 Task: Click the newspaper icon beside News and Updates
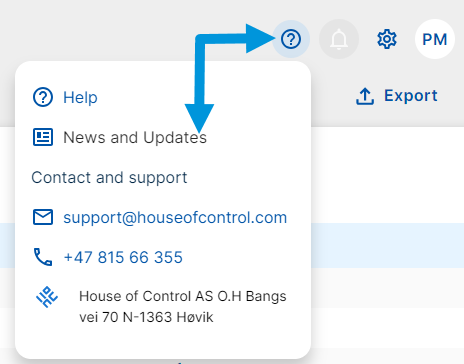point(43,137)
